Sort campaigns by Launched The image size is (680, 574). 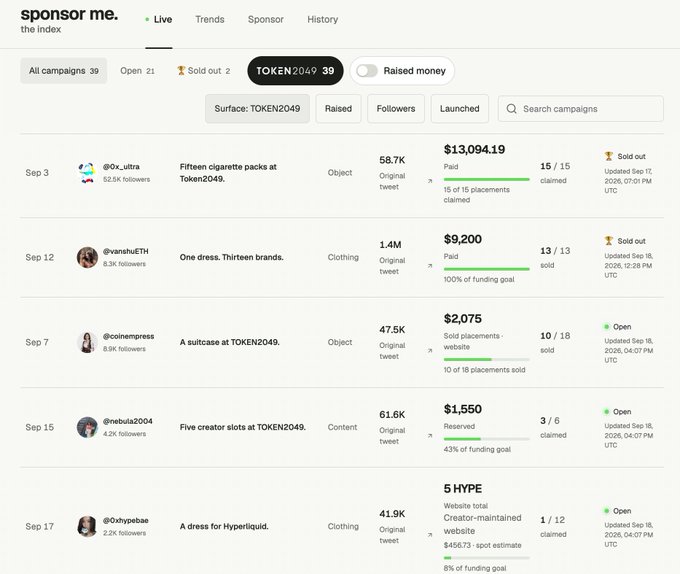pyautogui.click(x=460, y=109)
